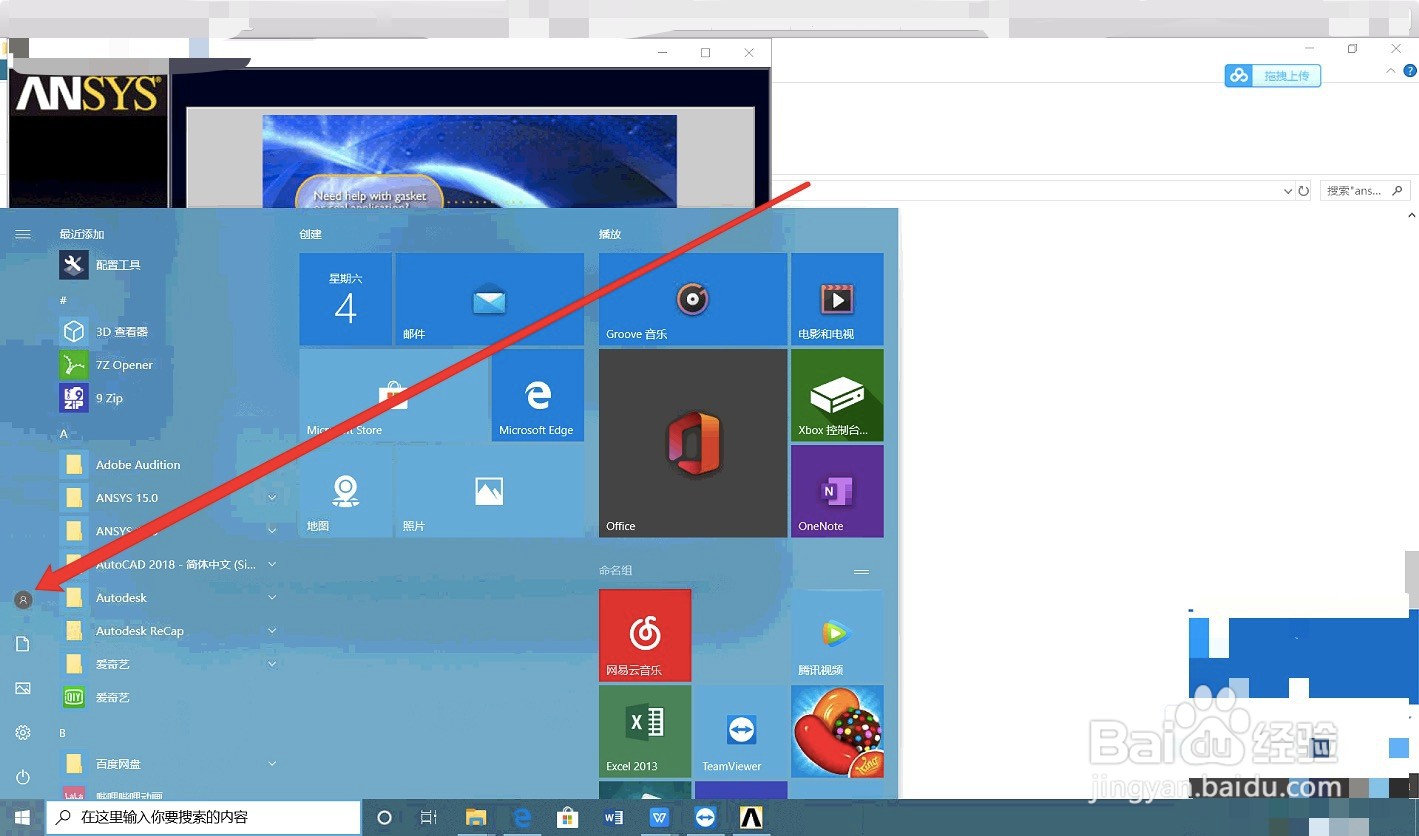This screenshot has width=1419, height=836.
Task: Open the Xbox 控制台 tile
Action: tap(837, 395)
